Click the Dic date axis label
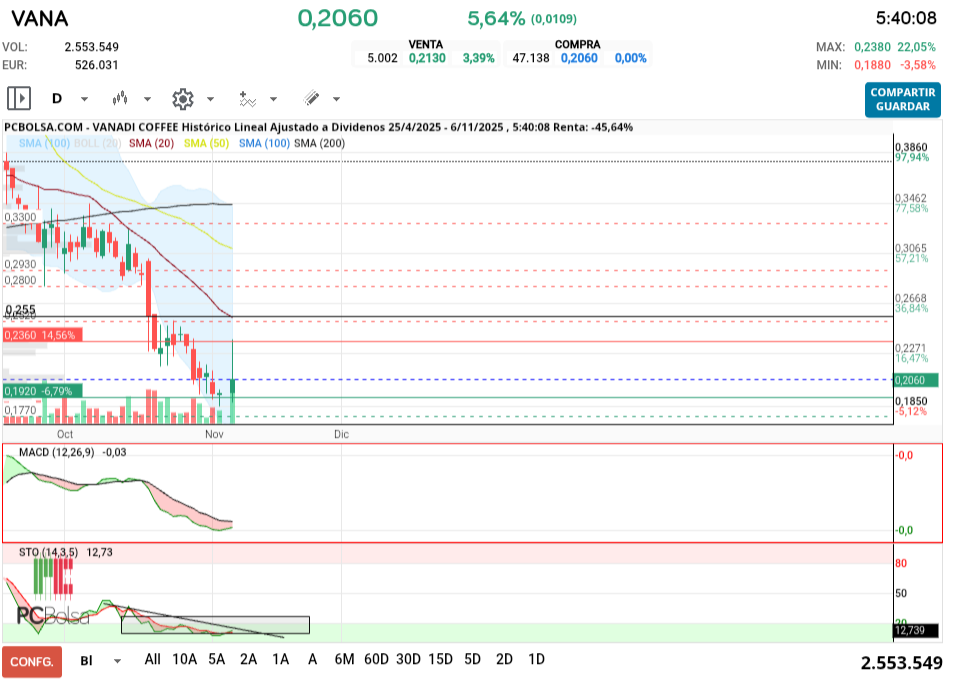956x683 pixels. click(341, 434)
